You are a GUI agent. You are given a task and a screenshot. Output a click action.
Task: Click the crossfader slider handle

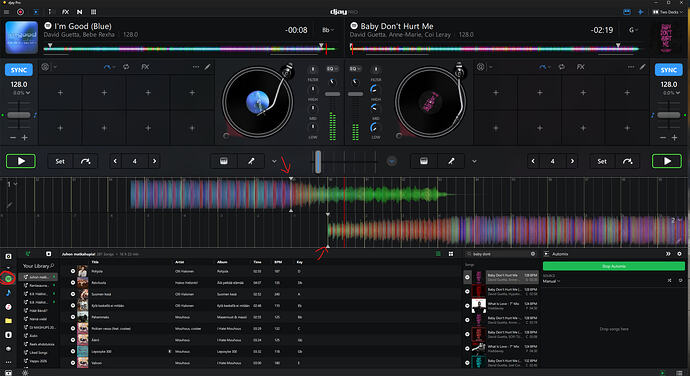[318, 162]
